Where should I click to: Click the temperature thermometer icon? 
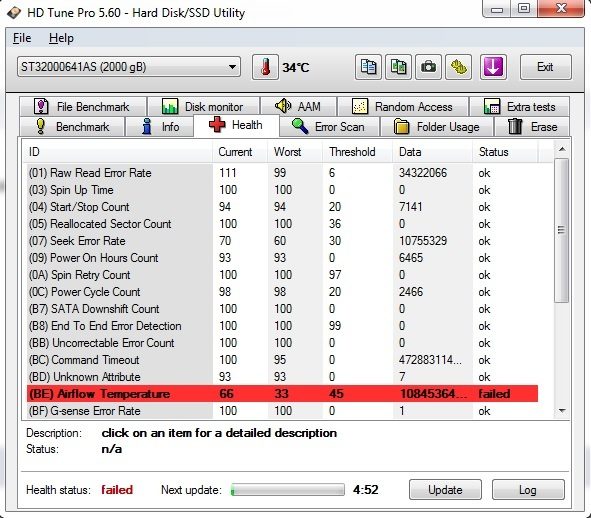(265, 67)
